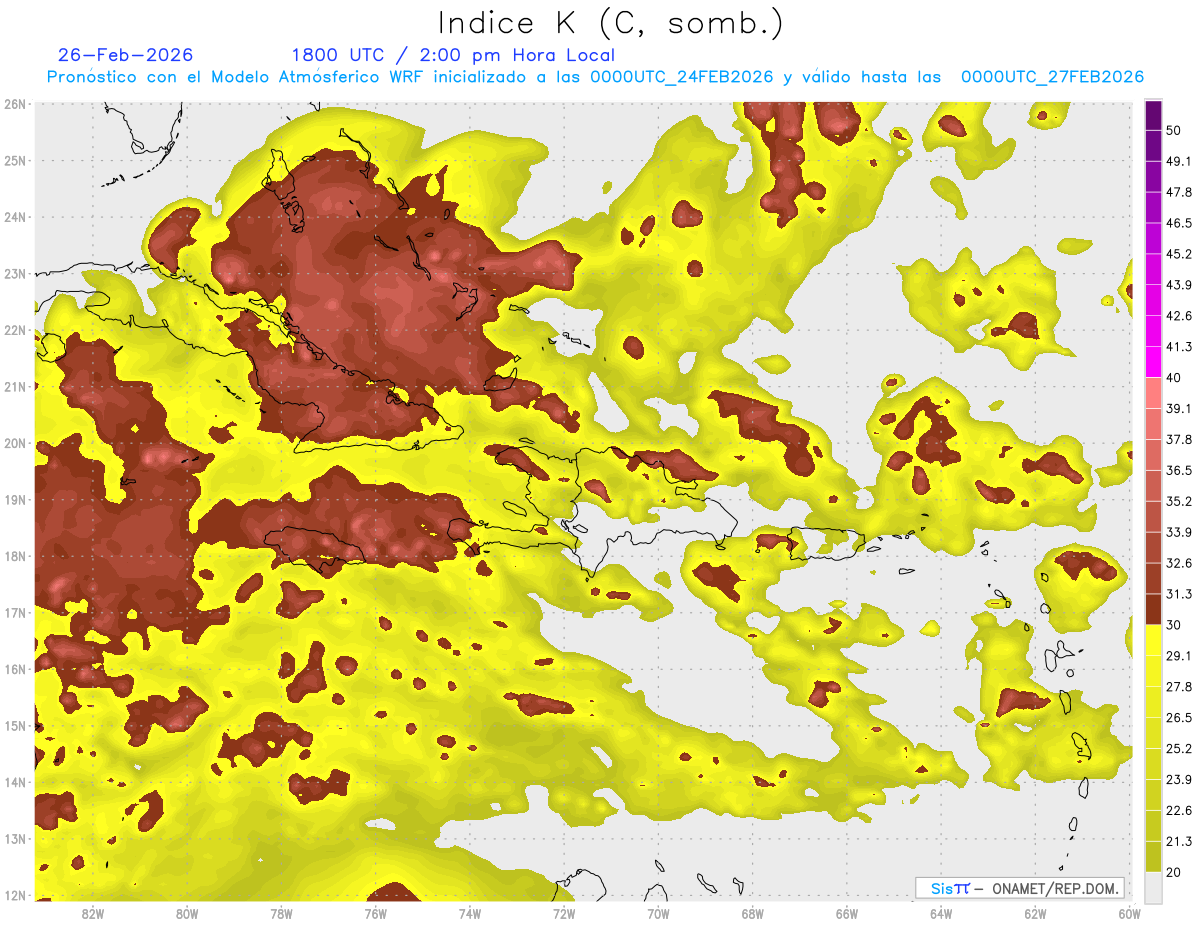Pick the 64W longitude label
Viewport: 1200px width, 927px height.
941,914
